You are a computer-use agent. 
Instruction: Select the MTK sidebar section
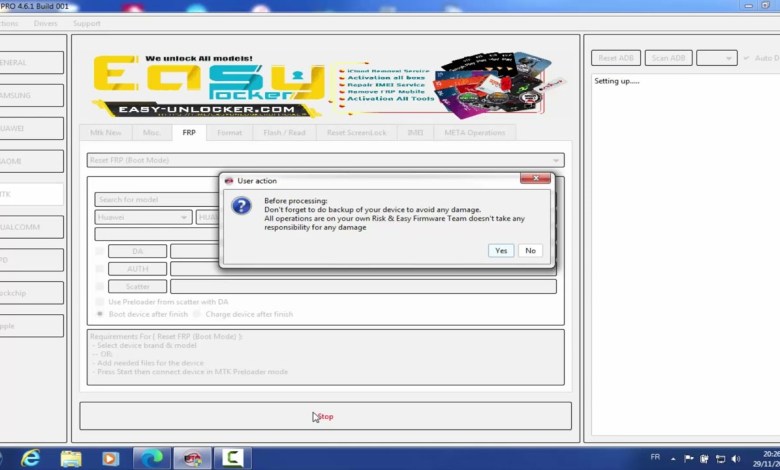point(31,194)
